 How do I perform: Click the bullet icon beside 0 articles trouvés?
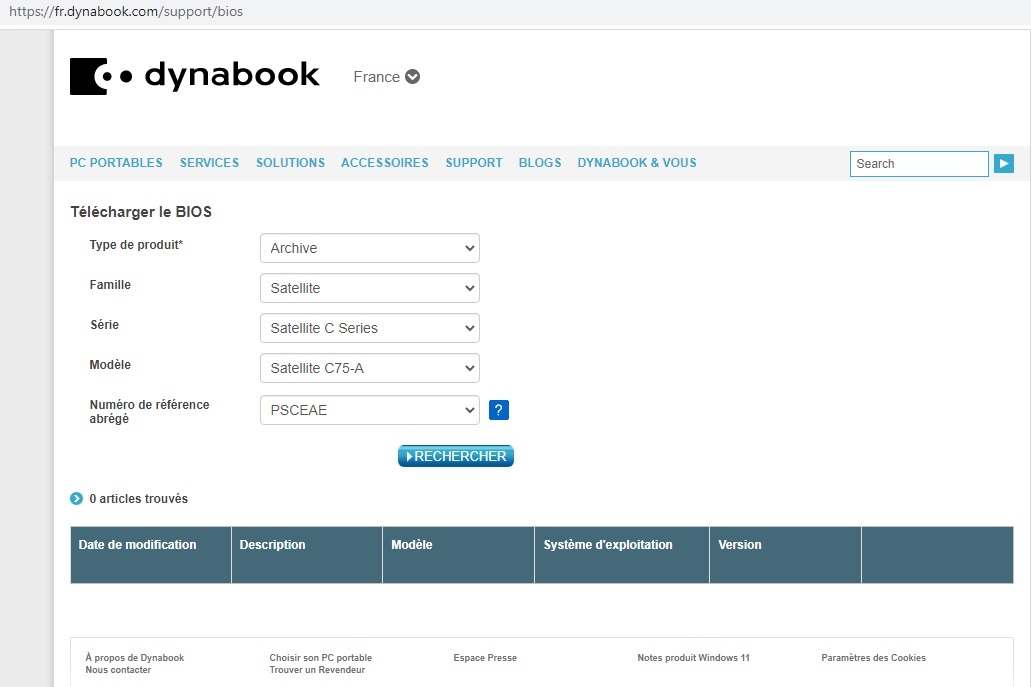[76, 498]
